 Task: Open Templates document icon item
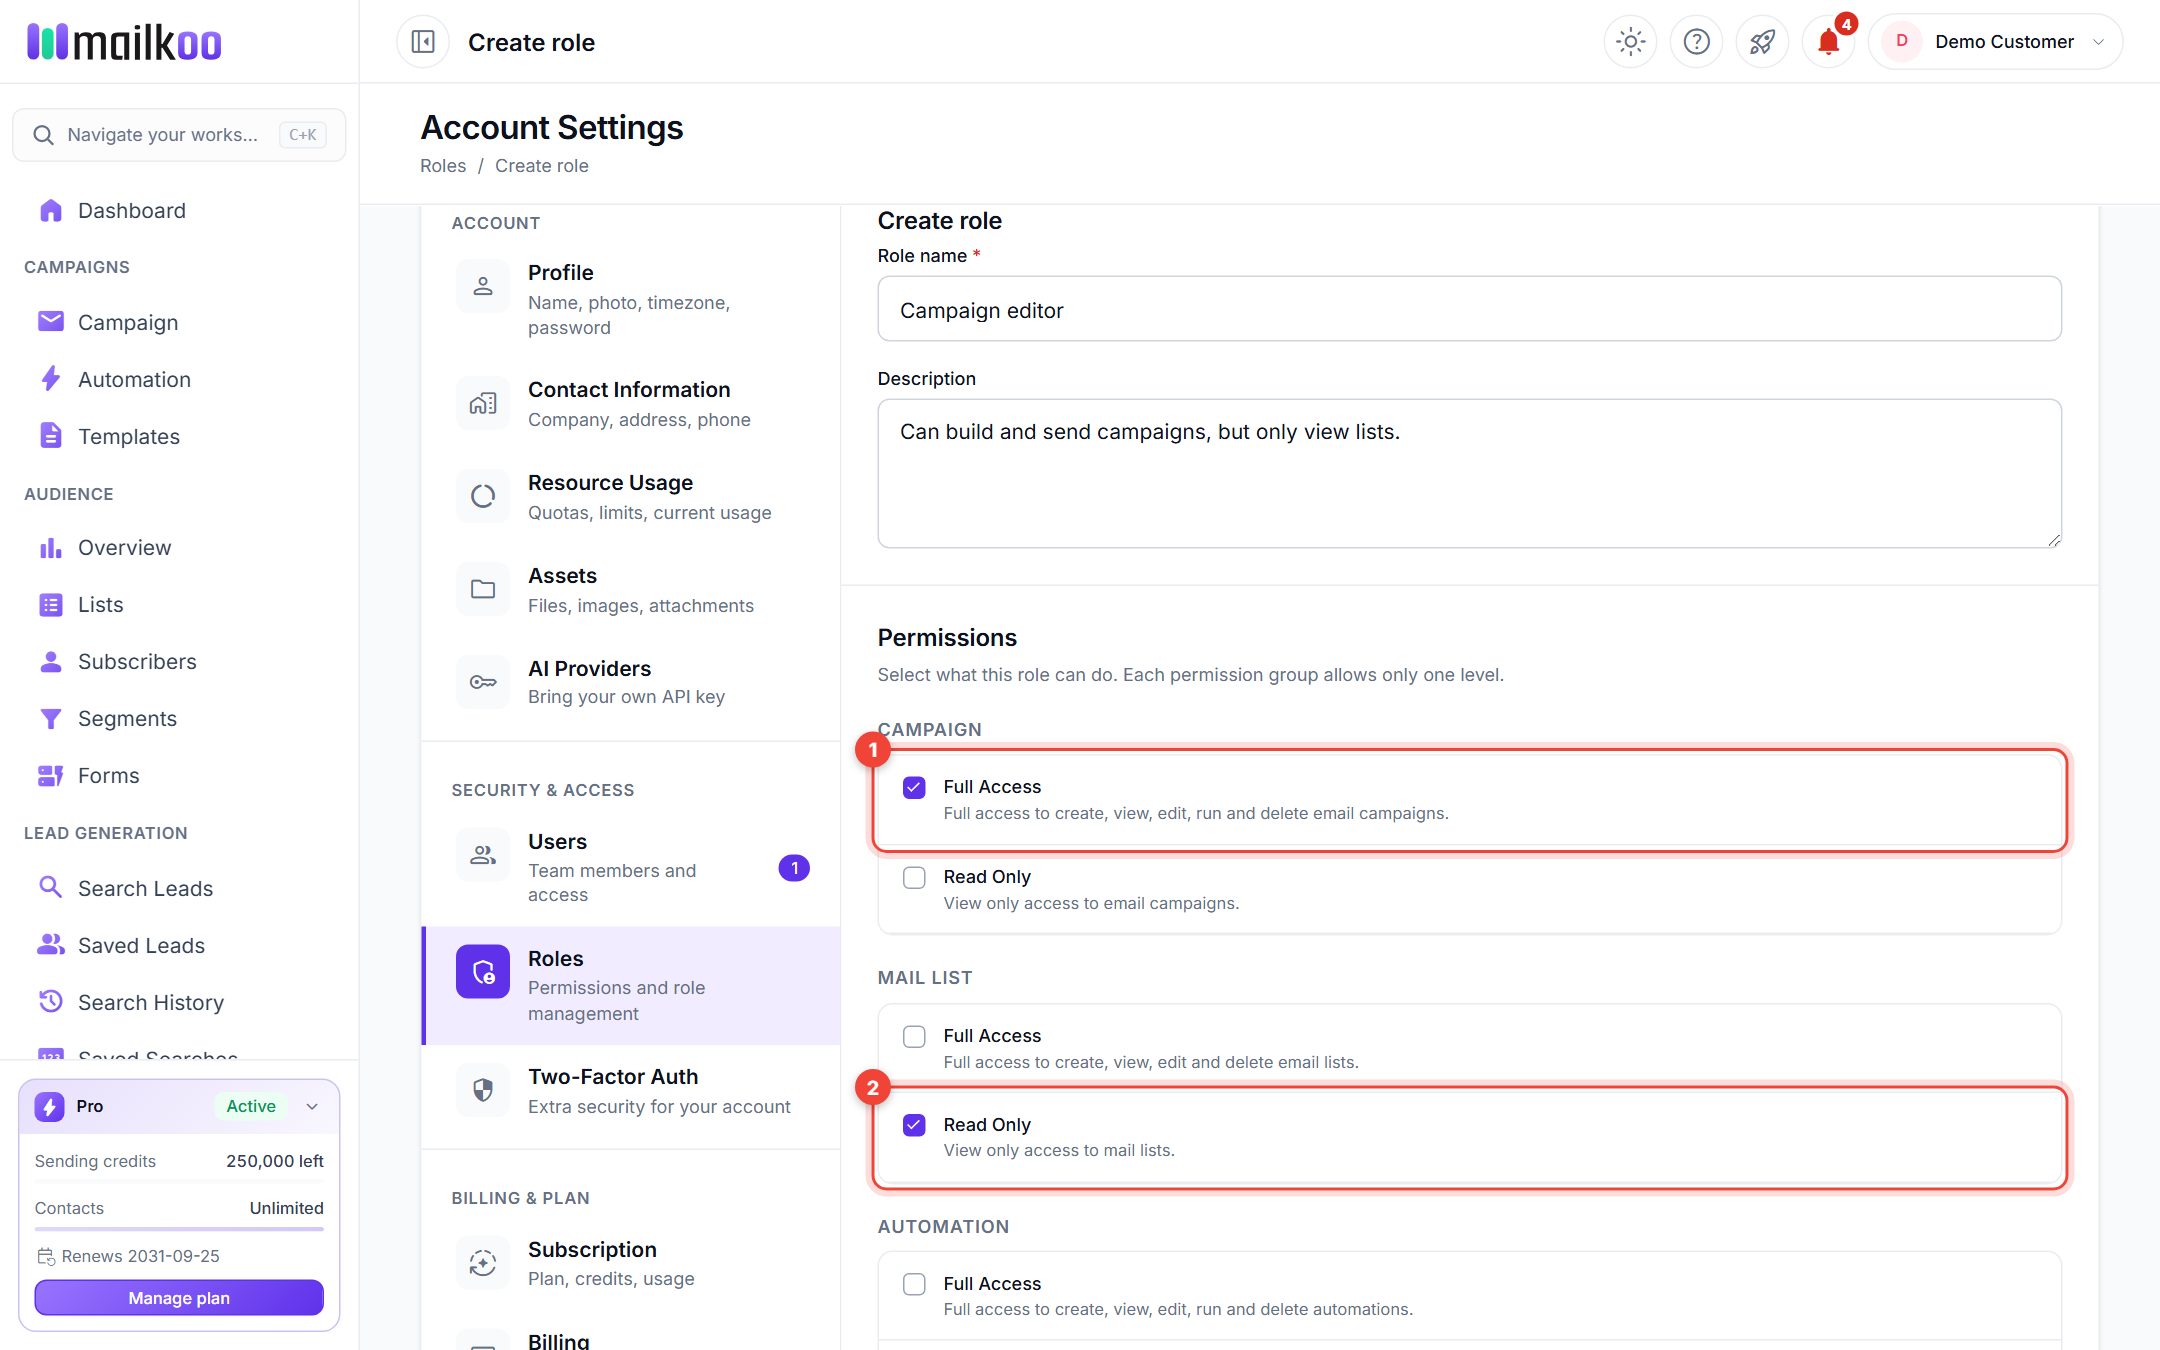click(51, 436)
